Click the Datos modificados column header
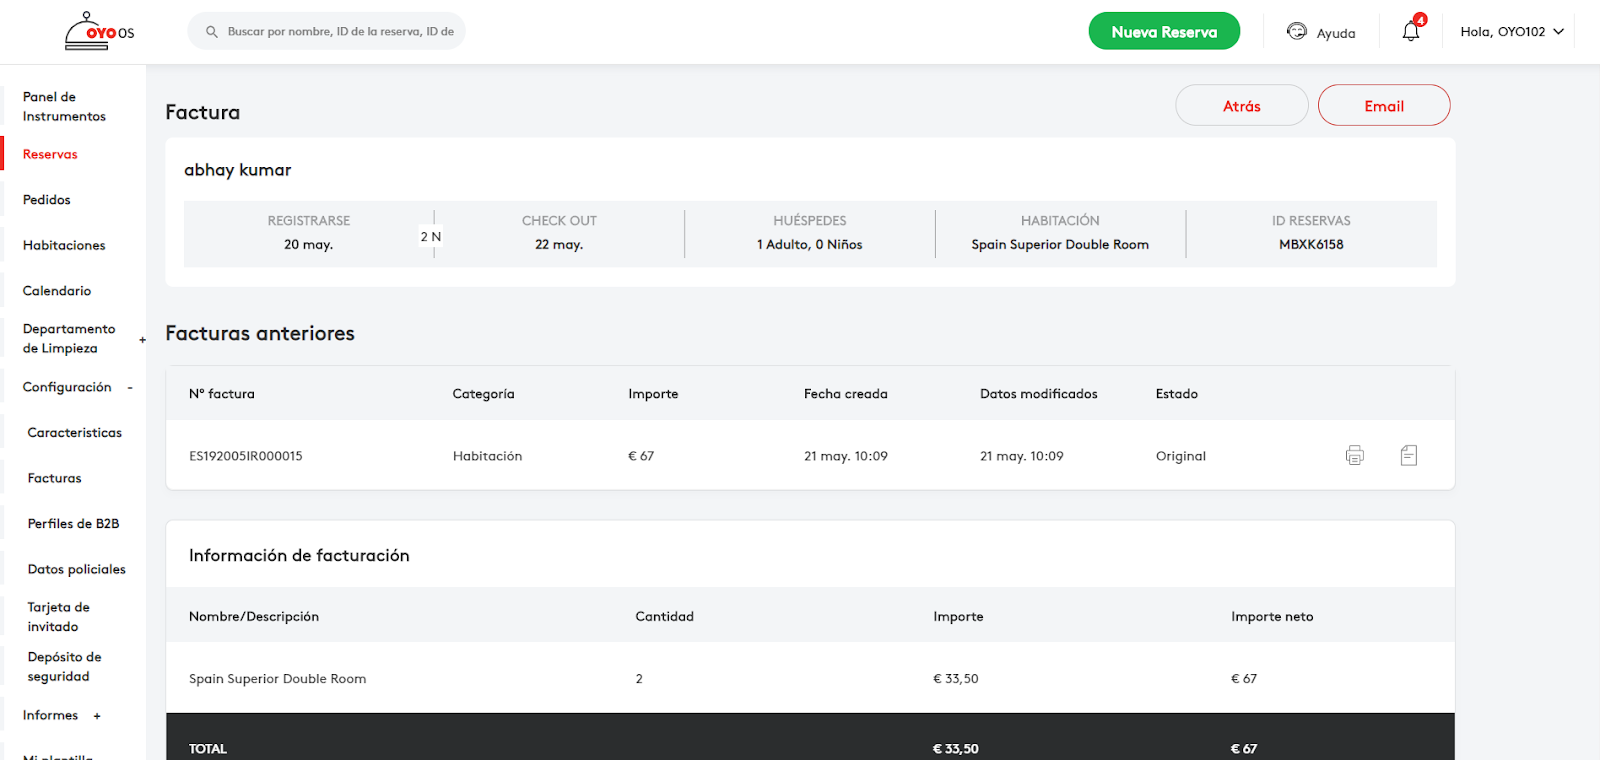This screenshot has height=760, width=1600. pos(1039,394)
